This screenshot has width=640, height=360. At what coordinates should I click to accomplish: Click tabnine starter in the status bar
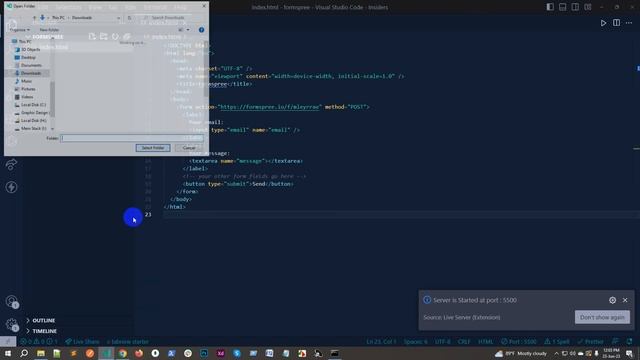(x=128, y=342)
